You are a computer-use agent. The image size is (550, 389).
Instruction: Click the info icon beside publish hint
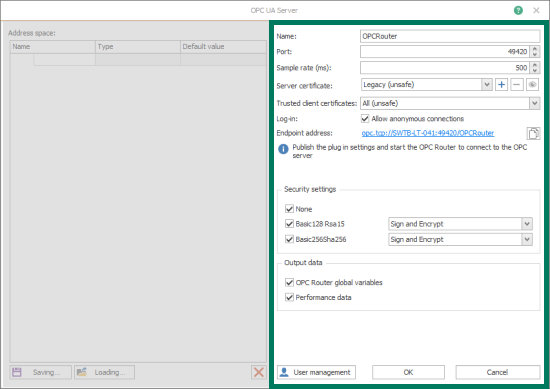[x=283, y=149]
